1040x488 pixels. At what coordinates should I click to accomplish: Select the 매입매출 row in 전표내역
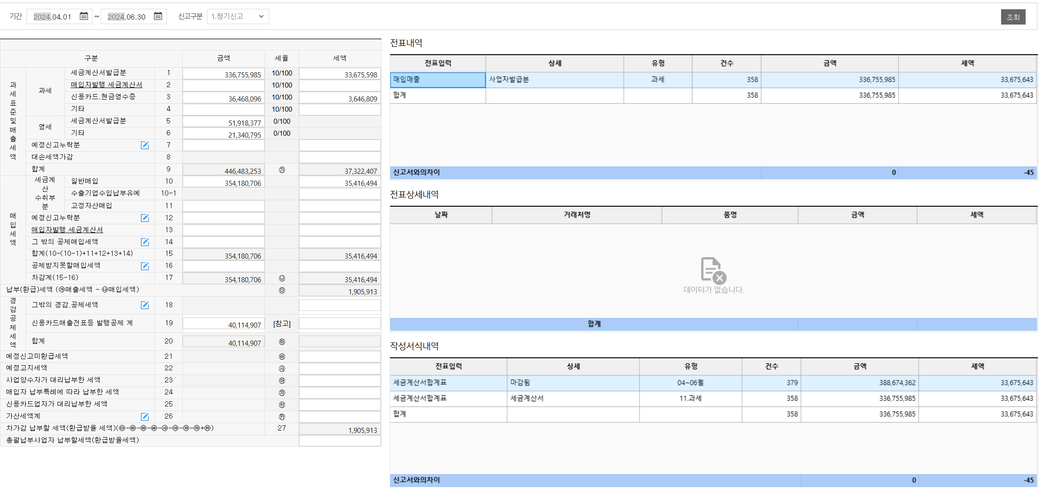click(437, 79)
